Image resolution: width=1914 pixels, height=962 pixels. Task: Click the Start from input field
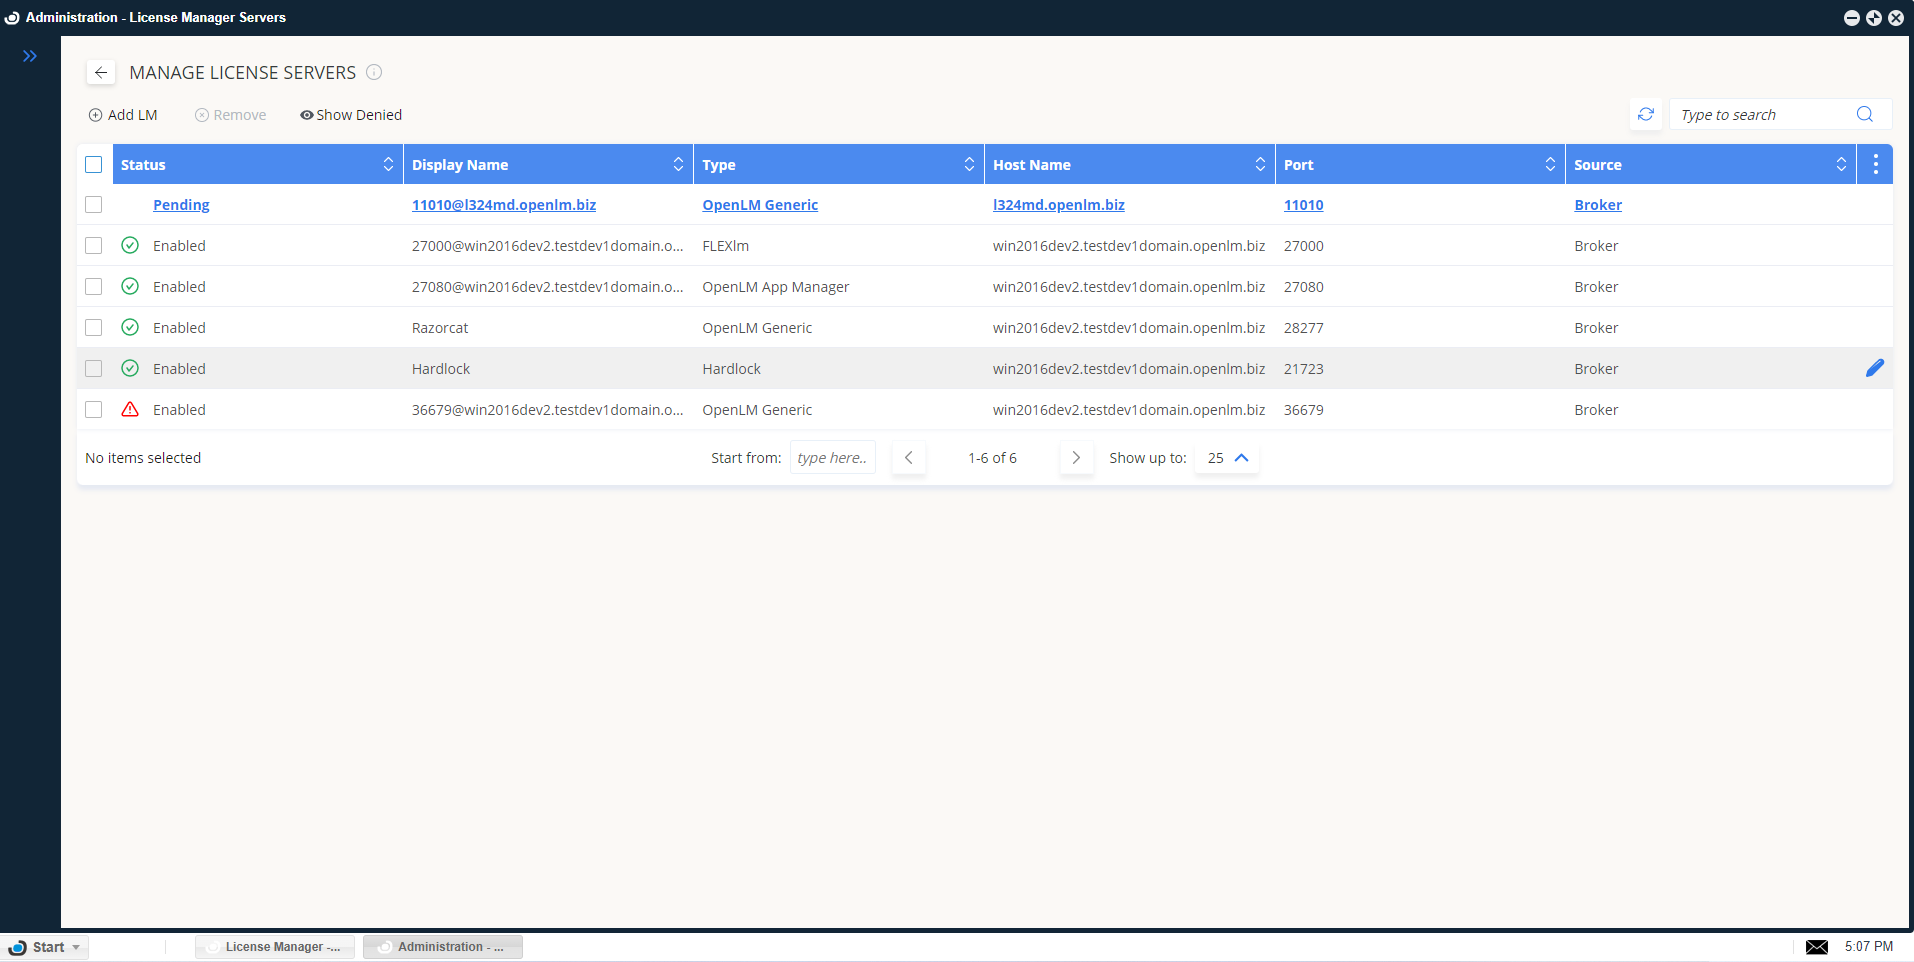[832, 458]
